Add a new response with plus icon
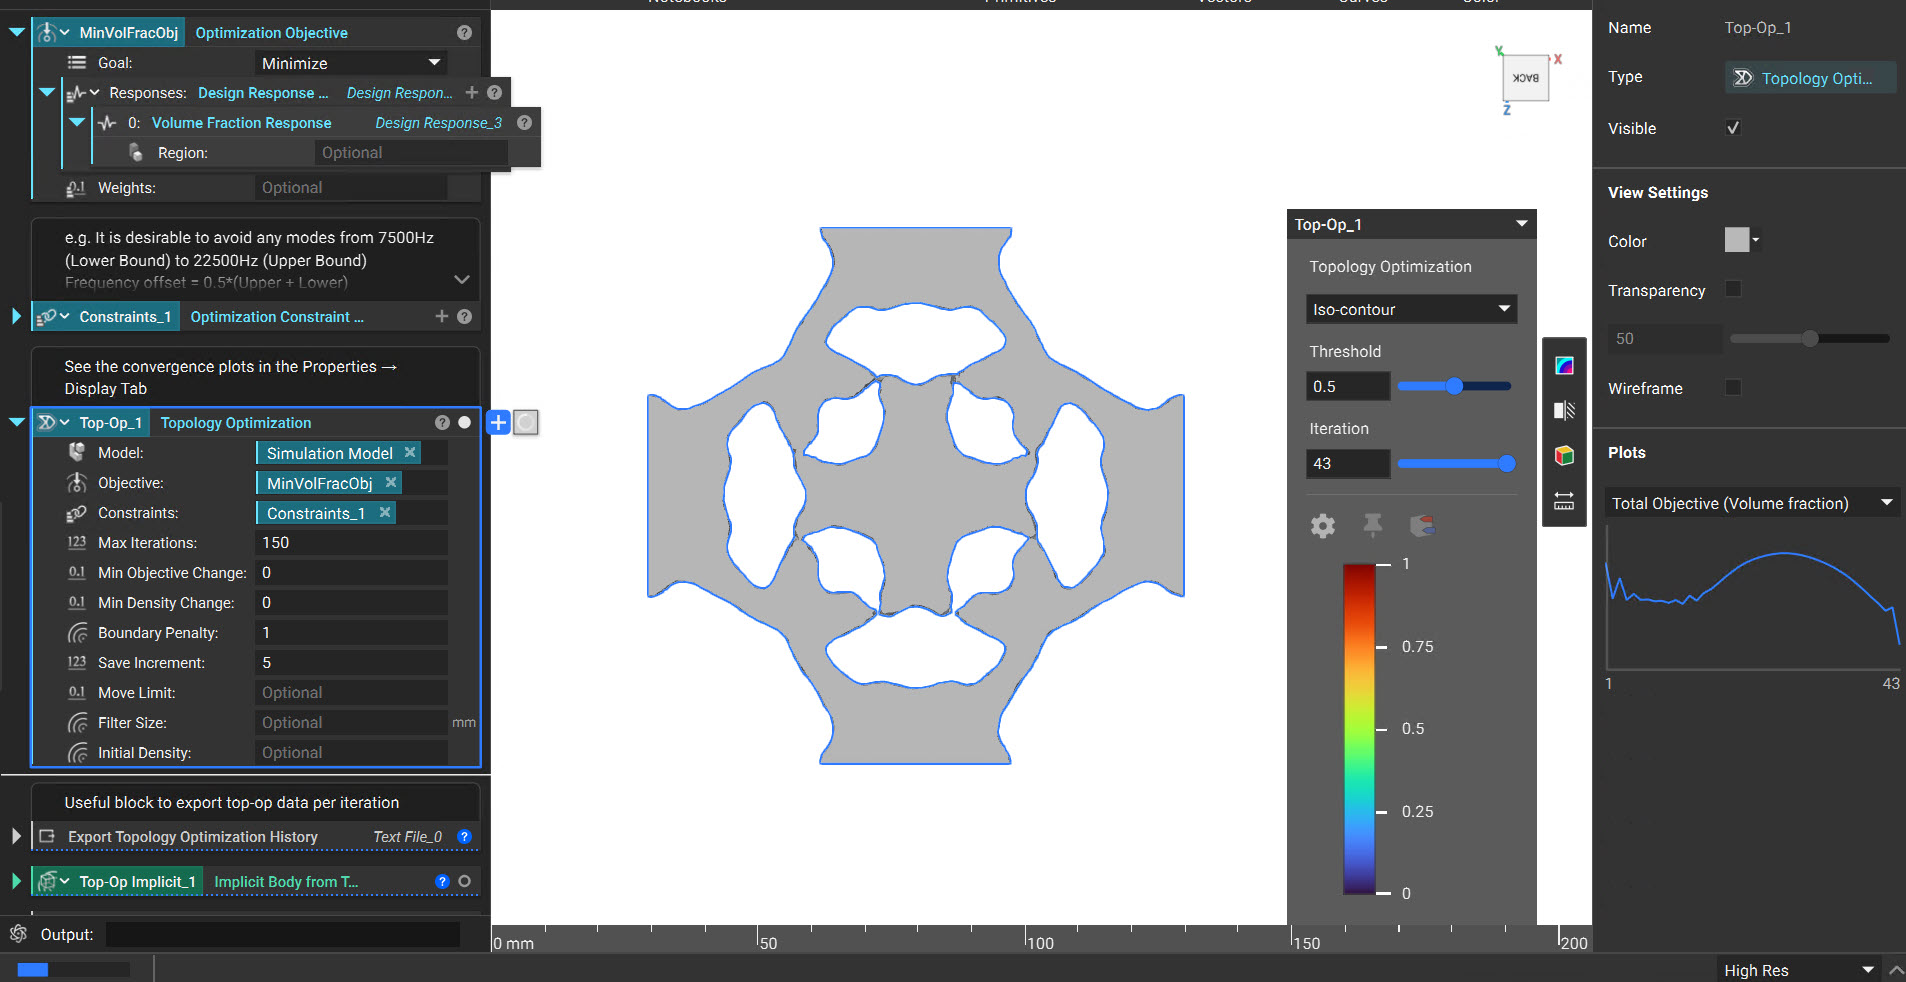Screen dimensions: 1906x982 pyautogui.click(x=472, y=92)
